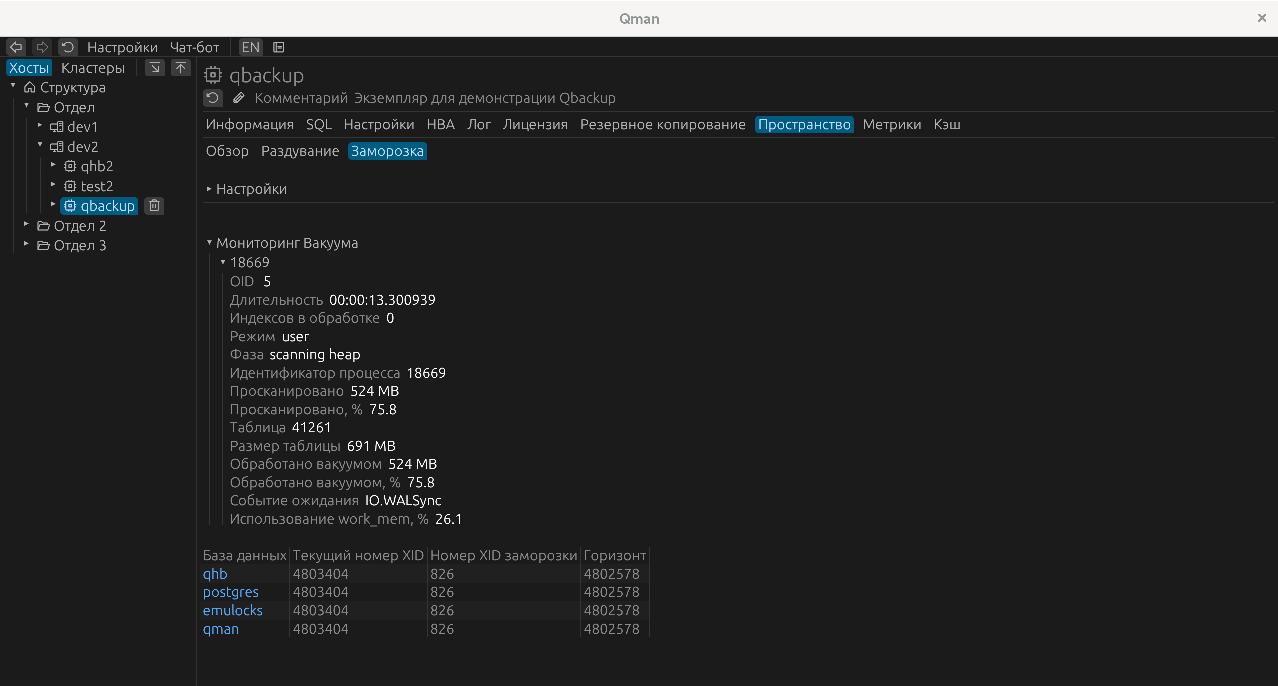
Task: Switch to the Раздувание subtab
Action: tap(300, 151)
